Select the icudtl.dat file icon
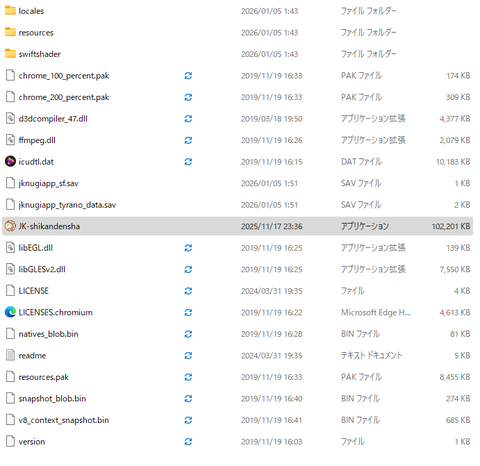The image size is (480, 466). [10, 161]
